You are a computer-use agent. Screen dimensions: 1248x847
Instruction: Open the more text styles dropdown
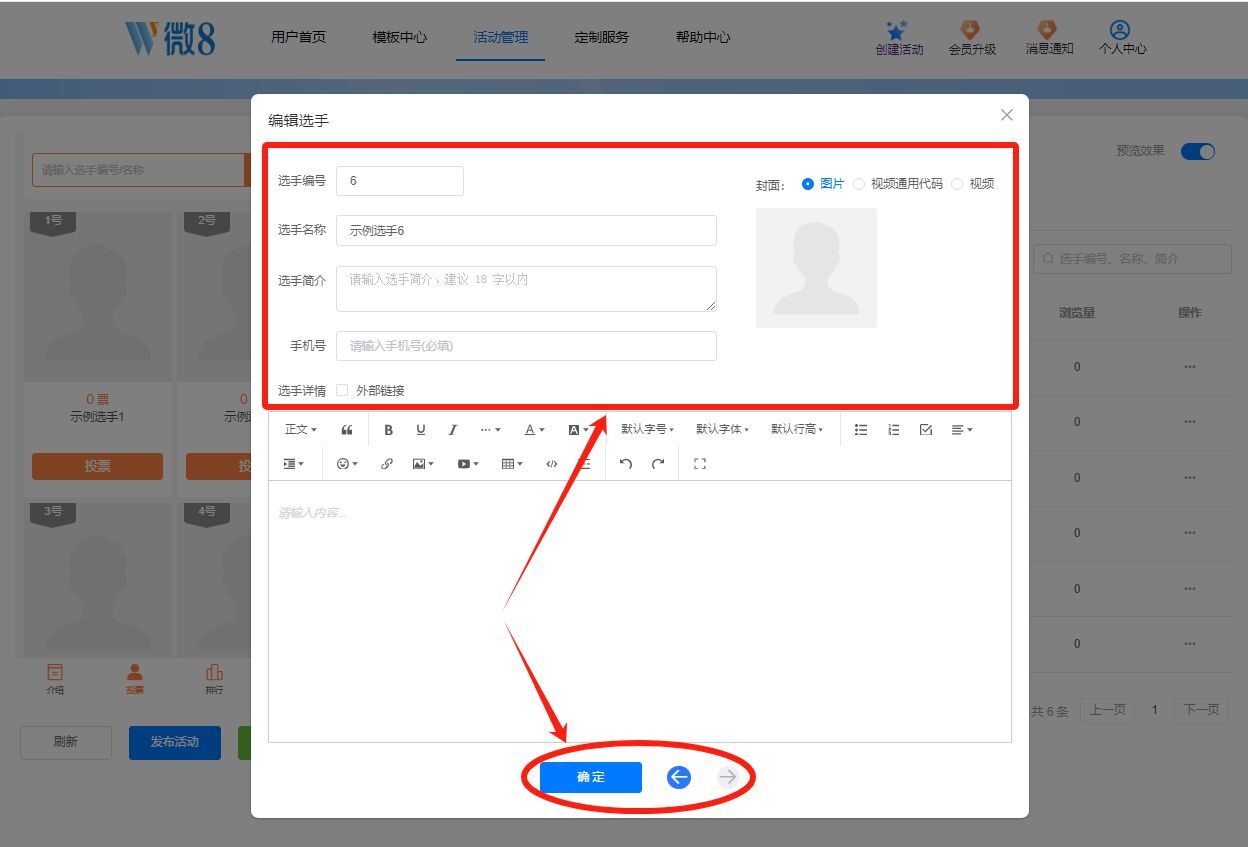tap(490, 430)
